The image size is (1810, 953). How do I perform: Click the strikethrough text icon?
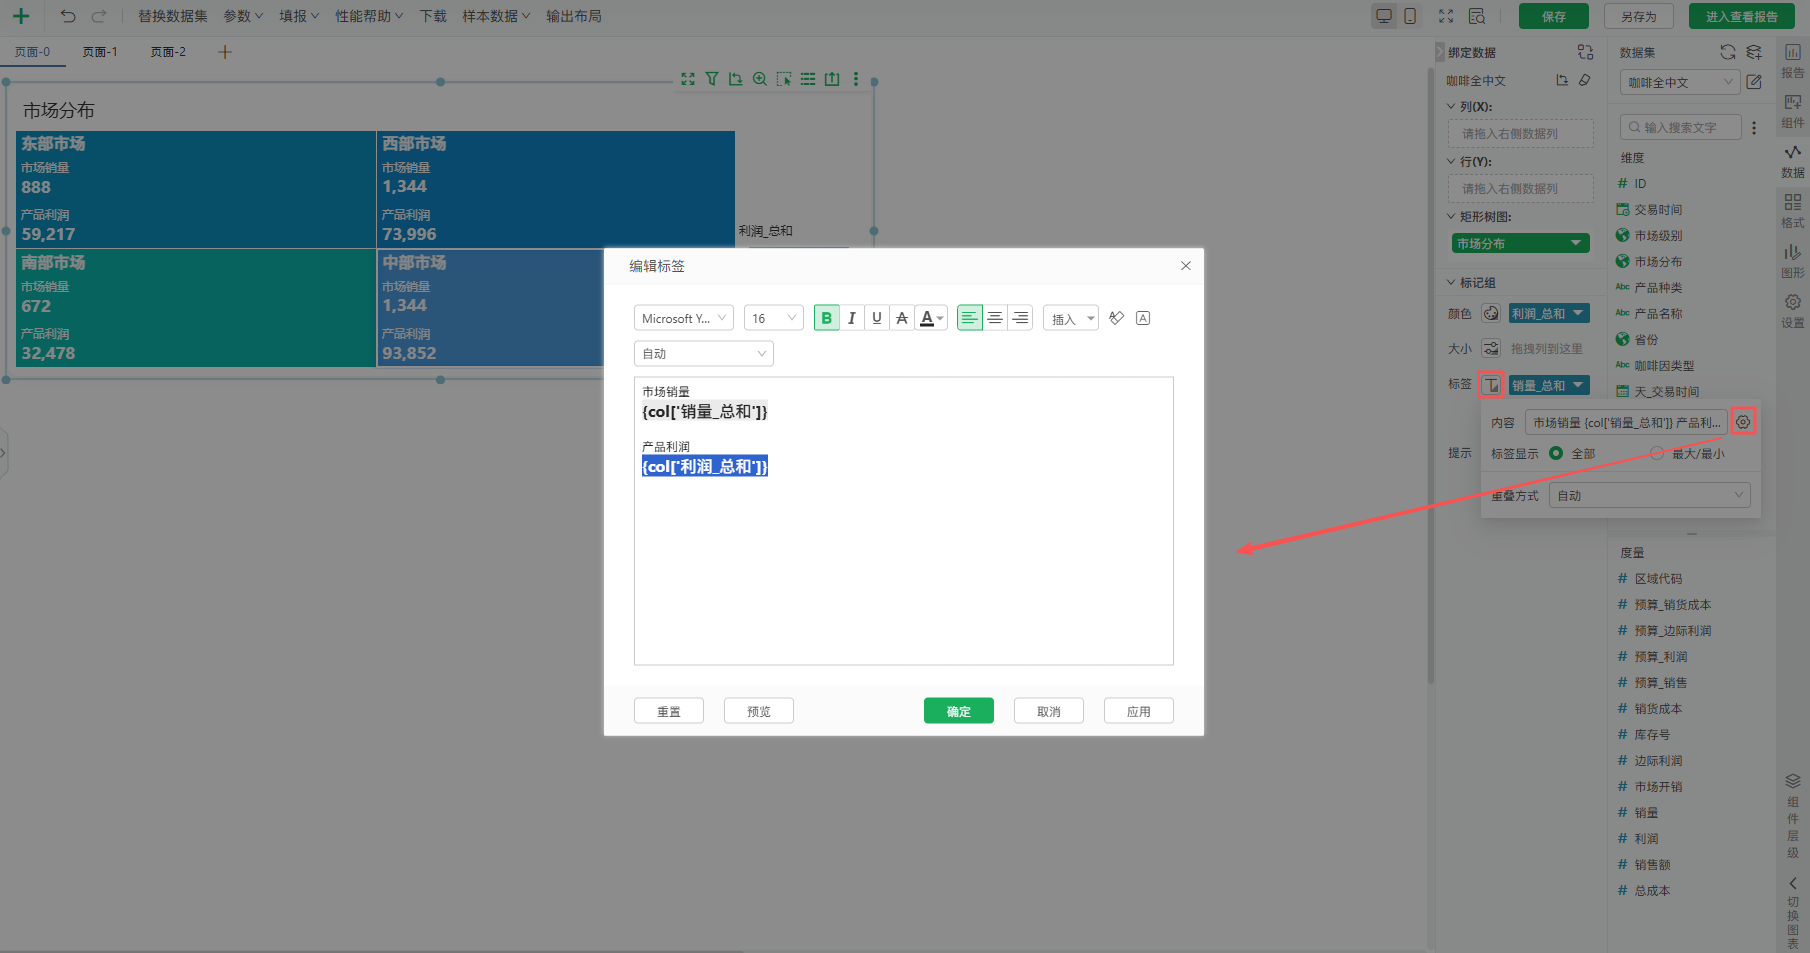tap(902, 318)
